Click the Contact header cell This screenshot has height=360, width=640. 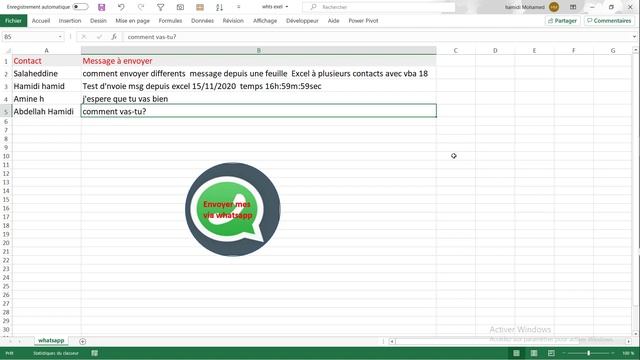(47, 61)
